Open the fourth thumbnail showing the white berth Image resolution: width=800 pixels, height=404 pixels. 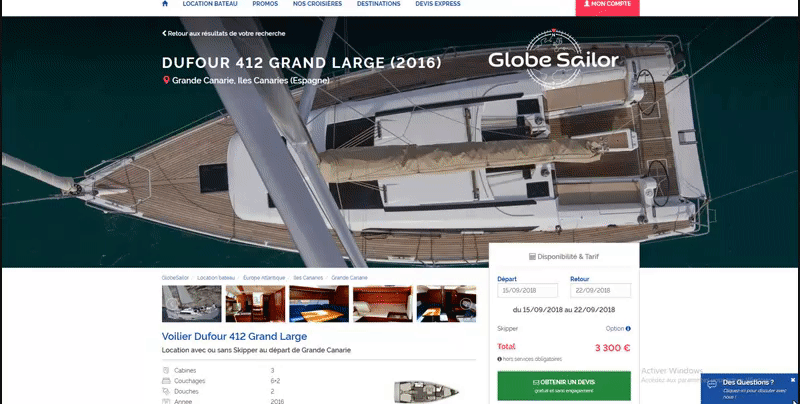[x=383, y=304]
